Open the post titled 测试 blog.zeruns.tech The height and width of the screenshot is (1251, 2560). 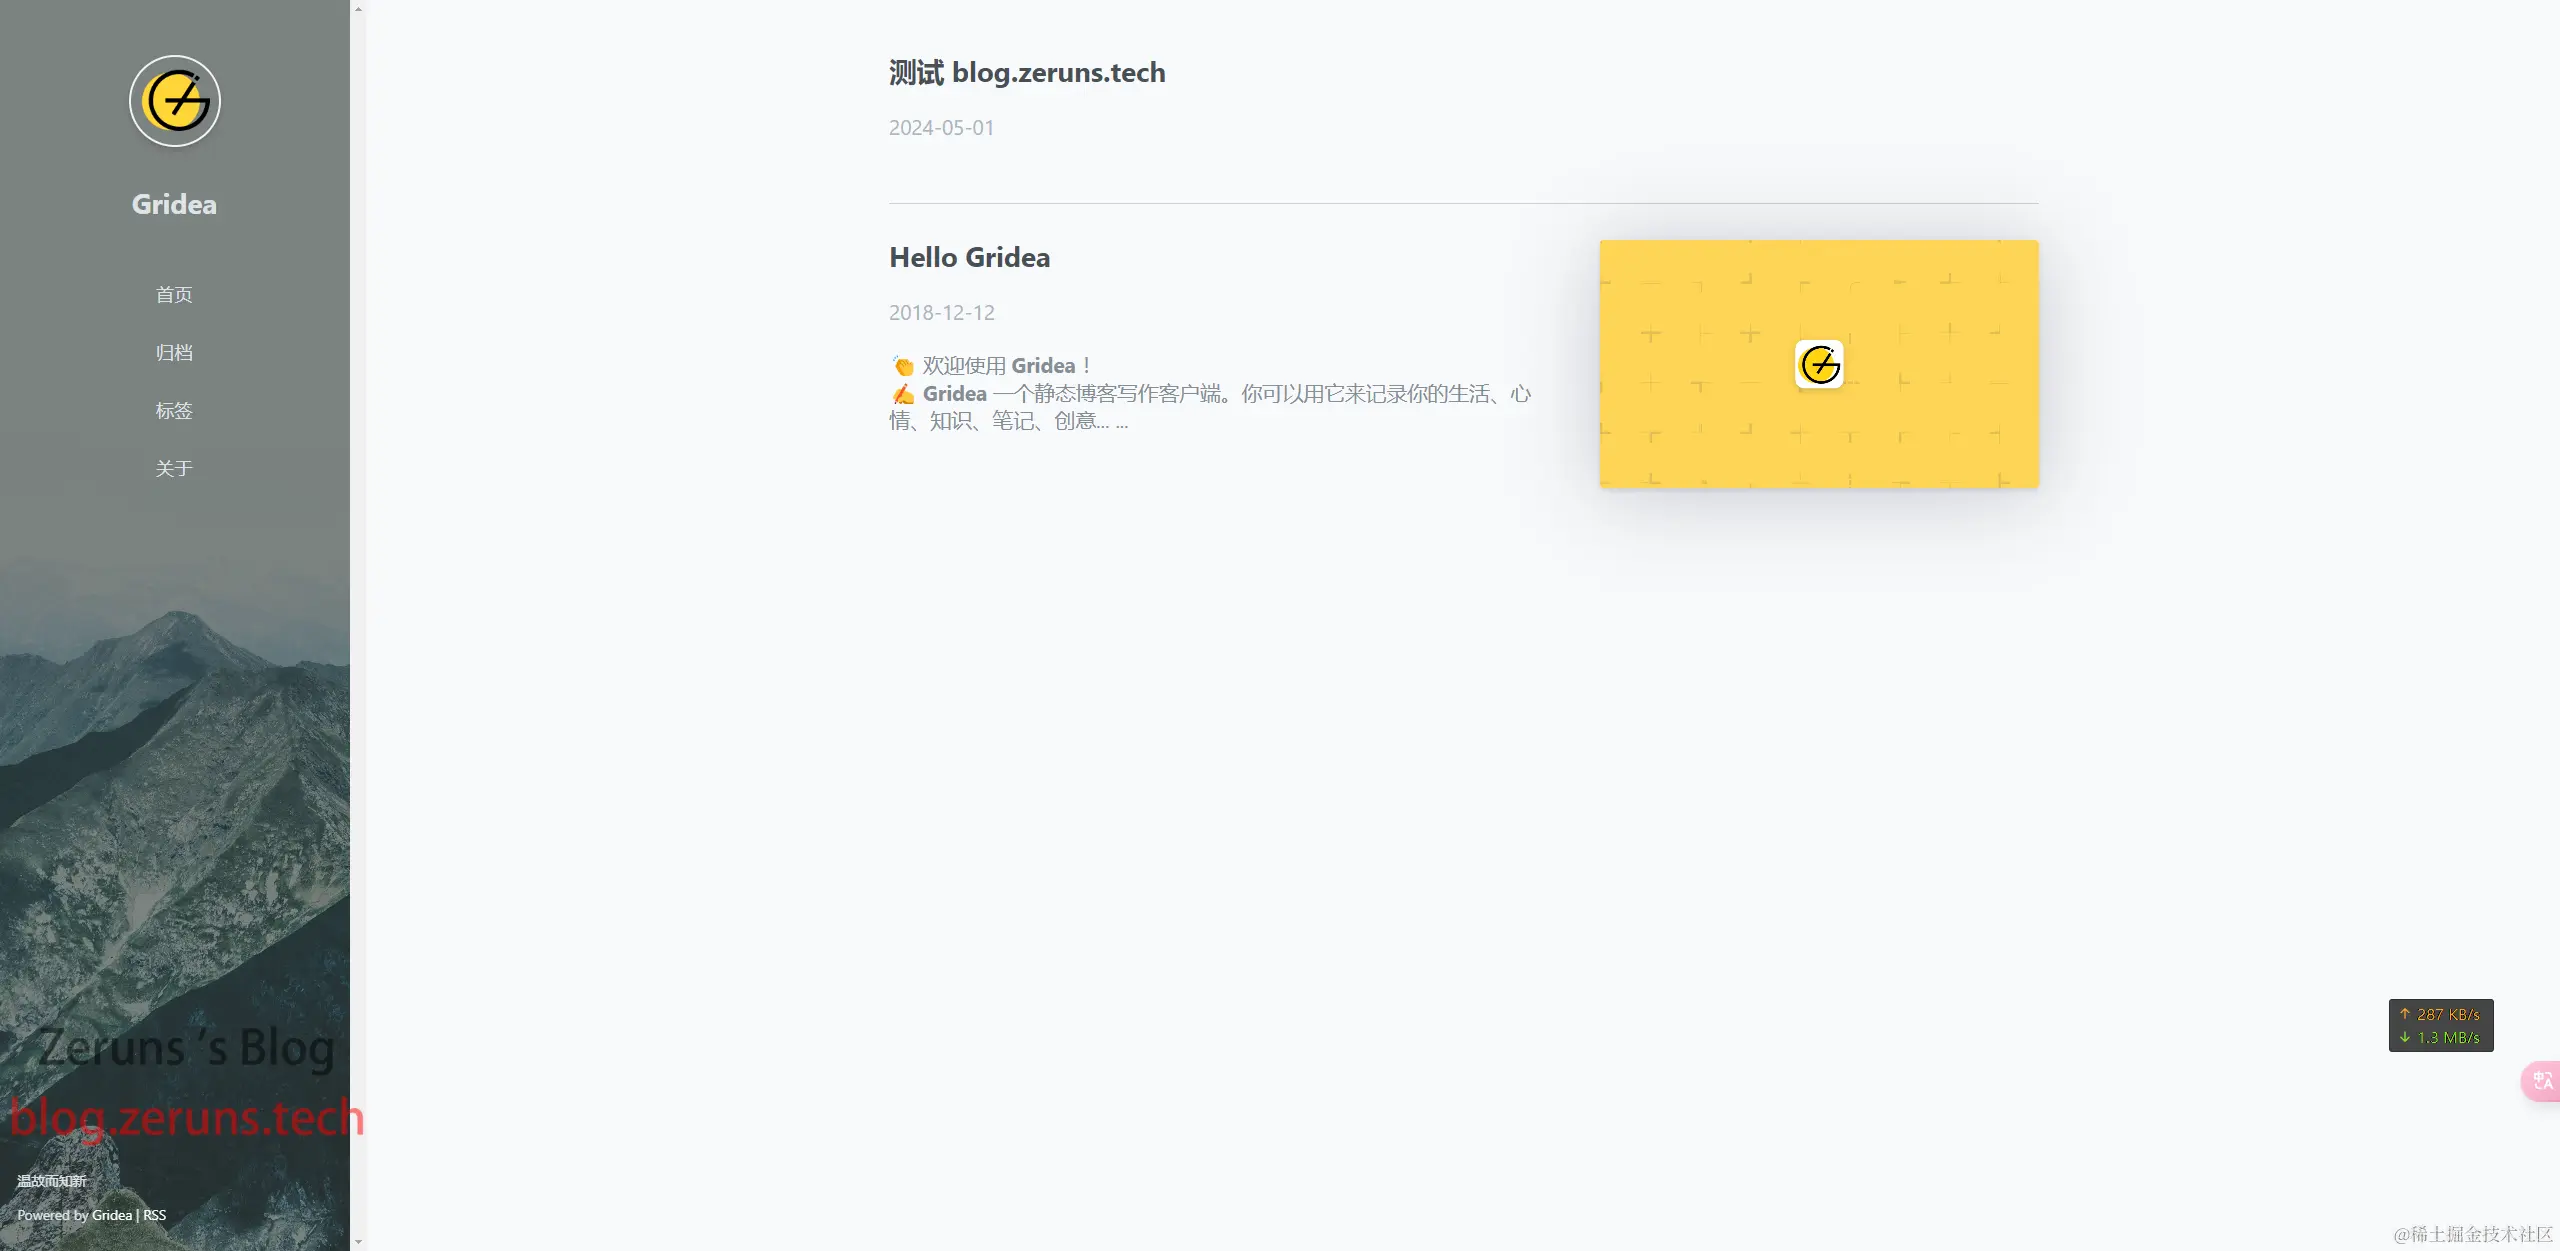click(x=1027, y=73)
